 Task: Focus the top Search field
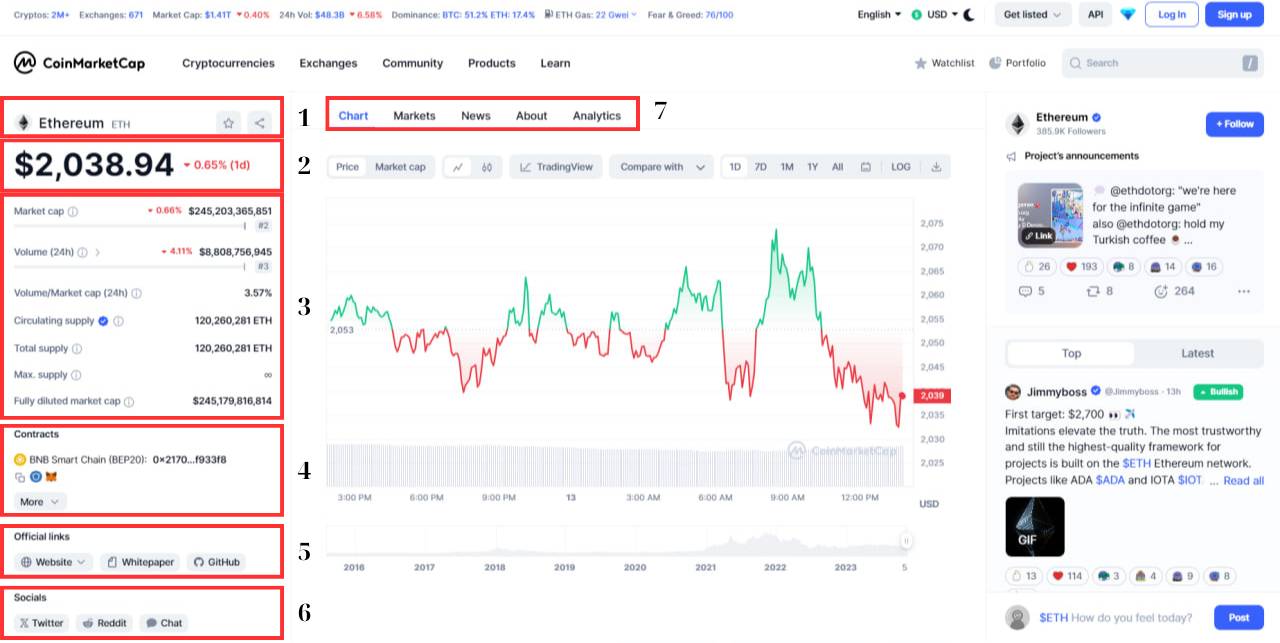pos(1161,63)
